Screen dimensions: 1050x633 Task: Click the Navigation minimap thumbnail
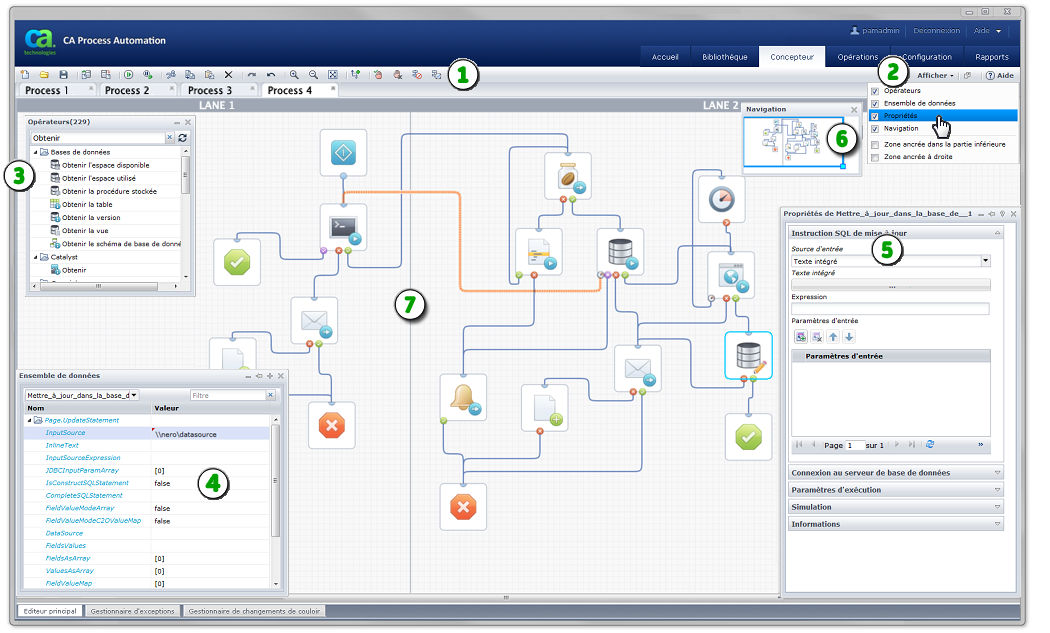794,142
